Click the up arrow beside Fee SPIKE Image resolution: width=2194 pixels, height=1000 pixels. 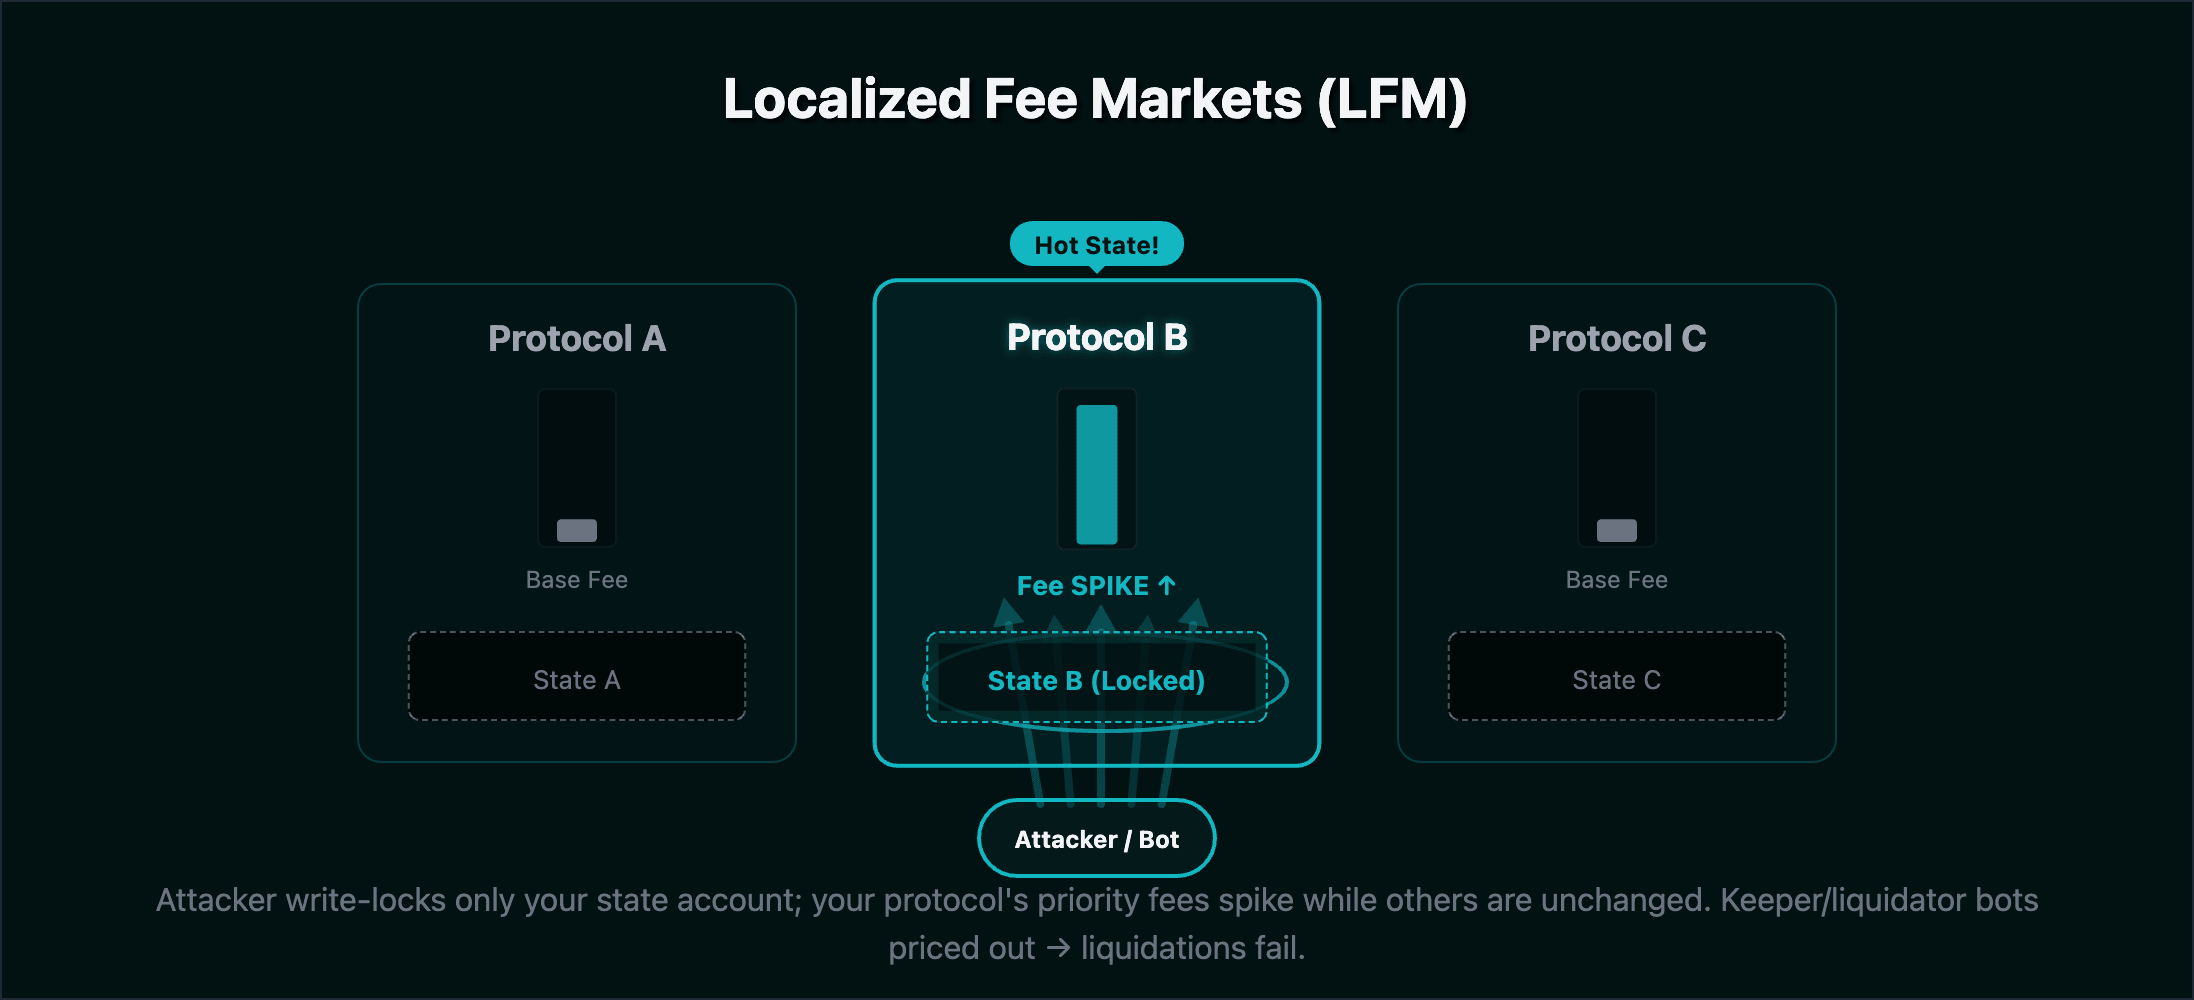pyautogui.click(x=1167, y=585)
